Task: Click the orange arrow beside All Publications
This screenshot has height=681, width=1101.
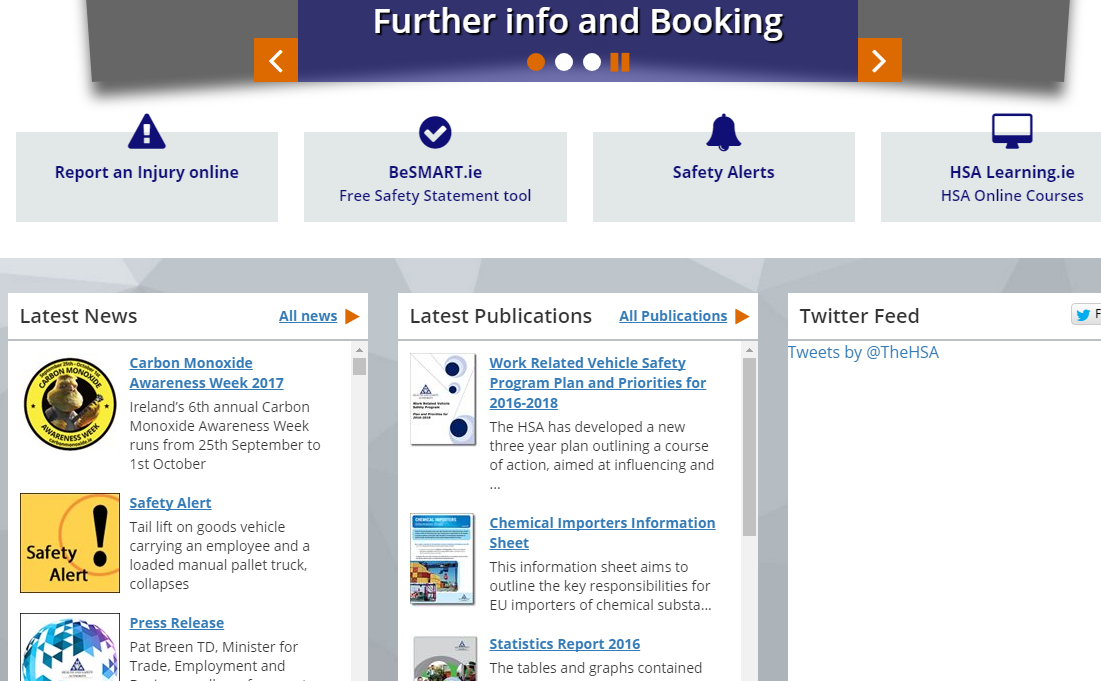Action: click(x=742, y=317)
